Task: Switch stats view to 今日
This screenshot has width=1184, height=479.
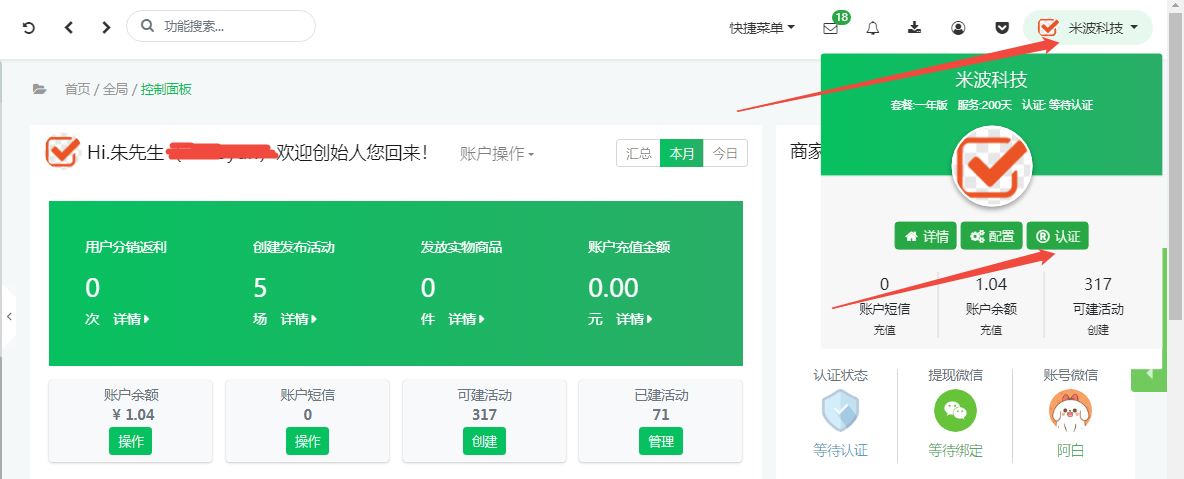Action: tap(725, 153)
